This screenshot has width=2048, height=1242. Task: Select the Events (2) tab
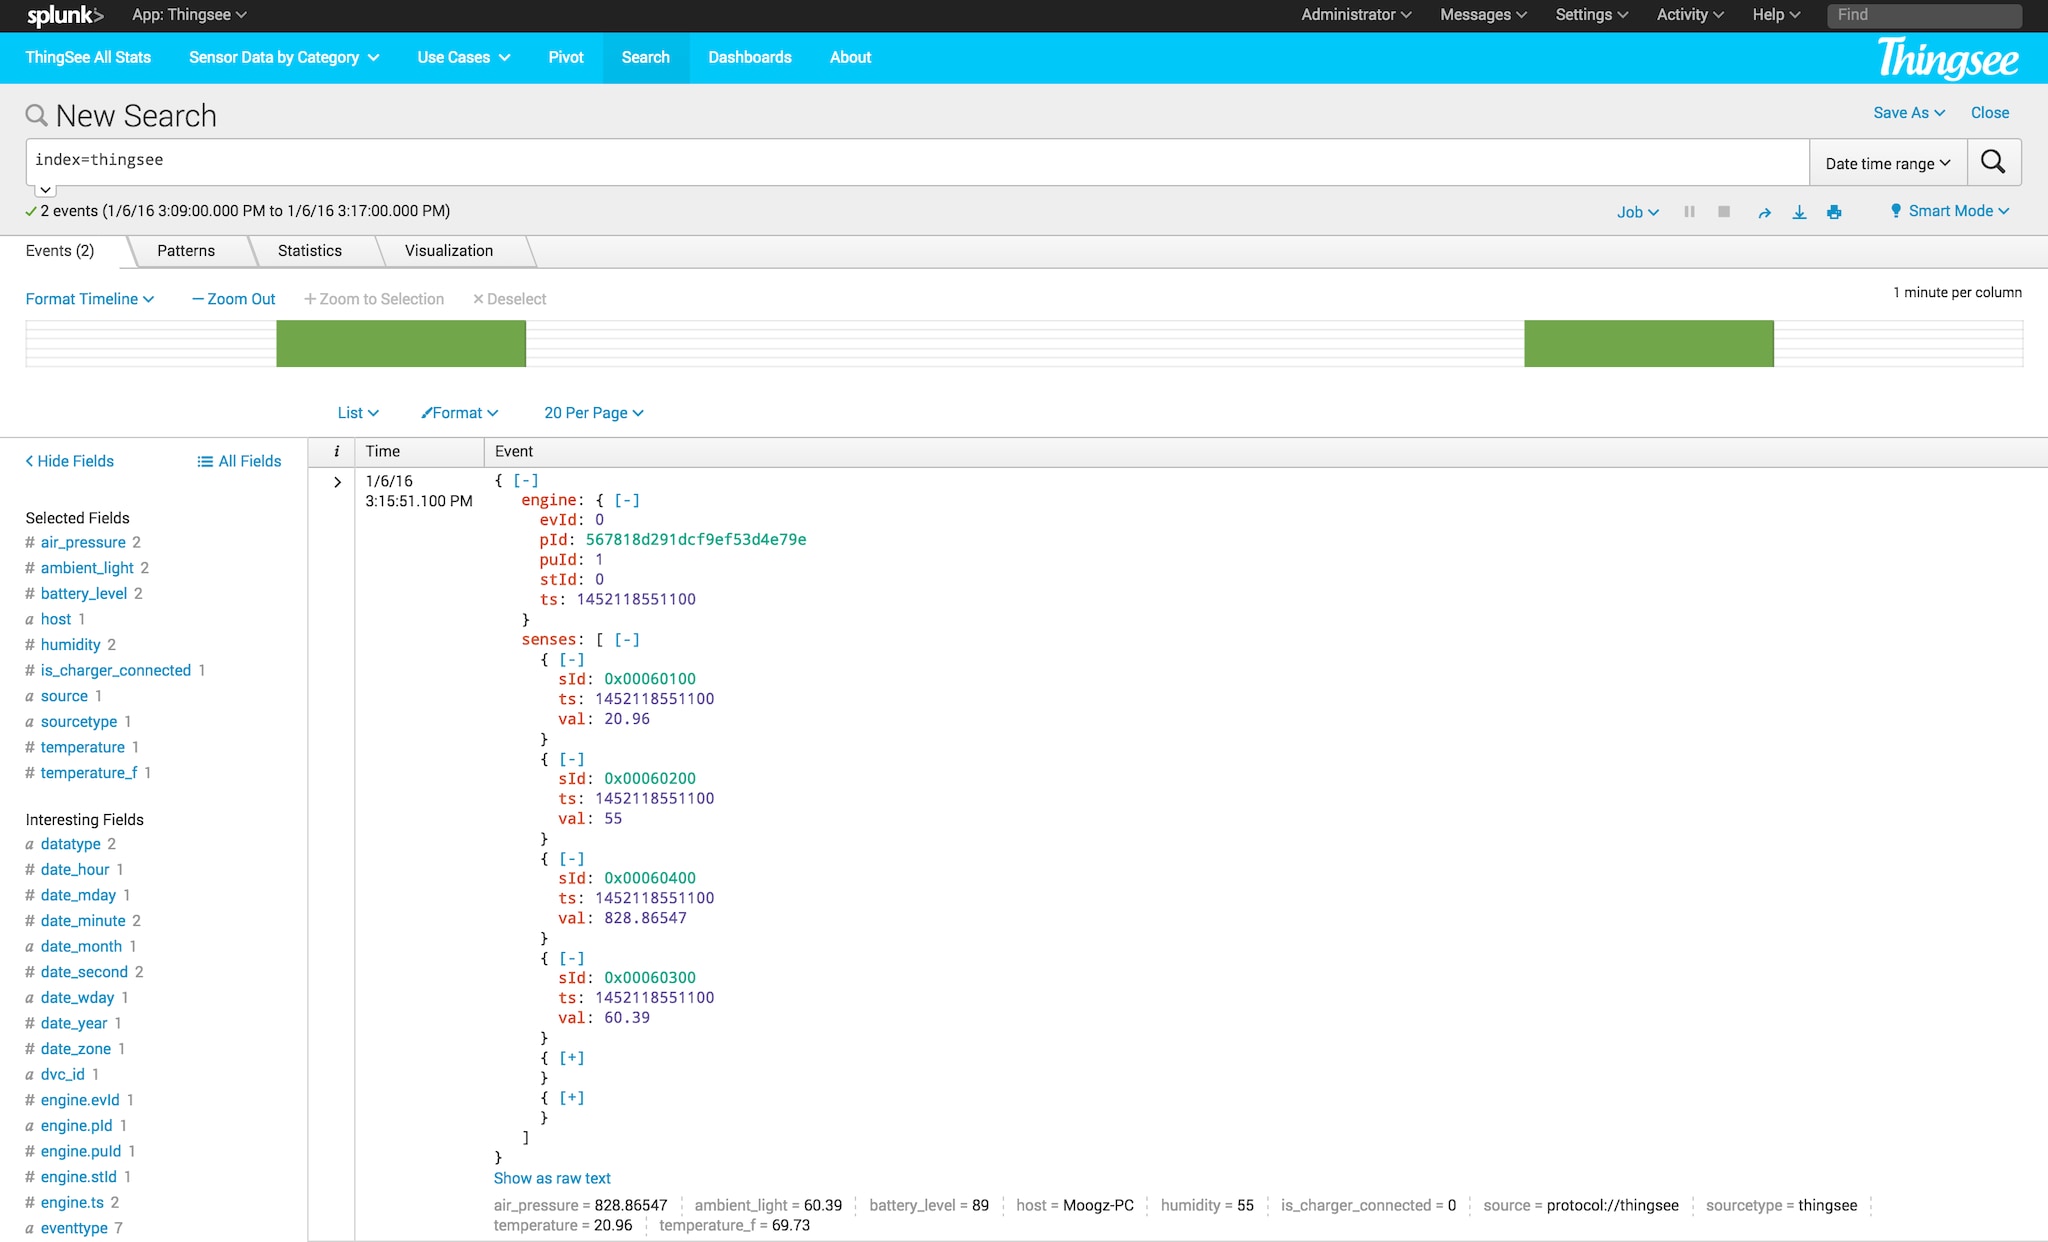(60, 251)
